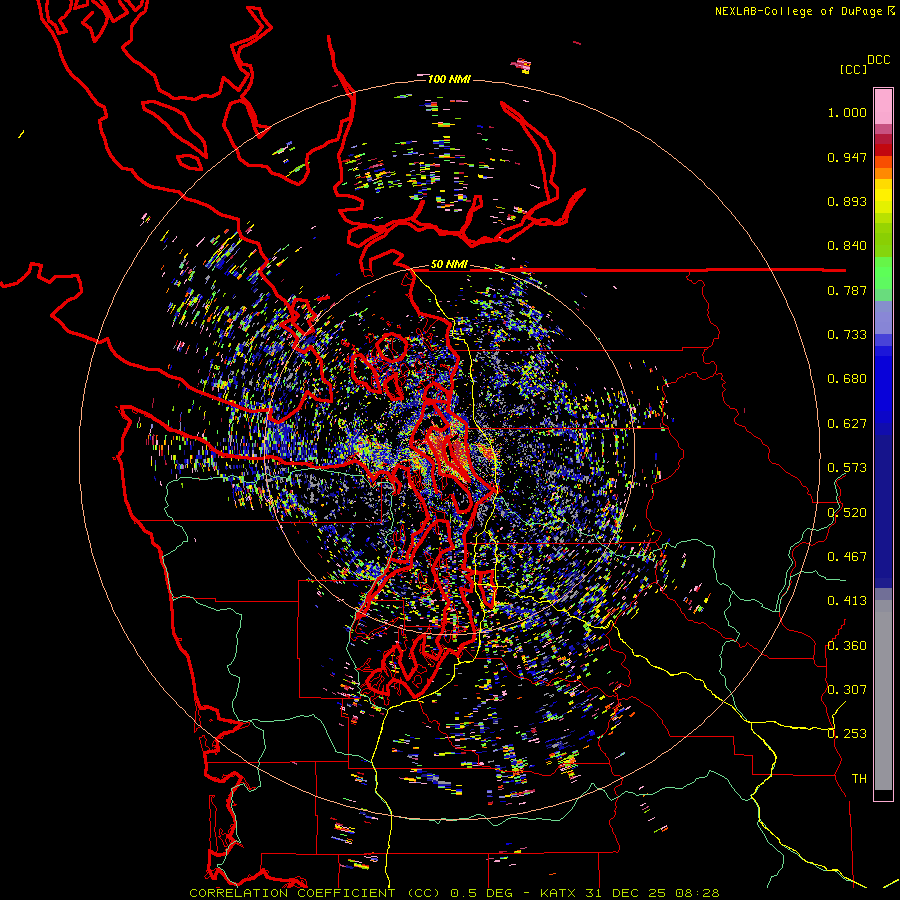Click the 0.787 scale value

847,290
